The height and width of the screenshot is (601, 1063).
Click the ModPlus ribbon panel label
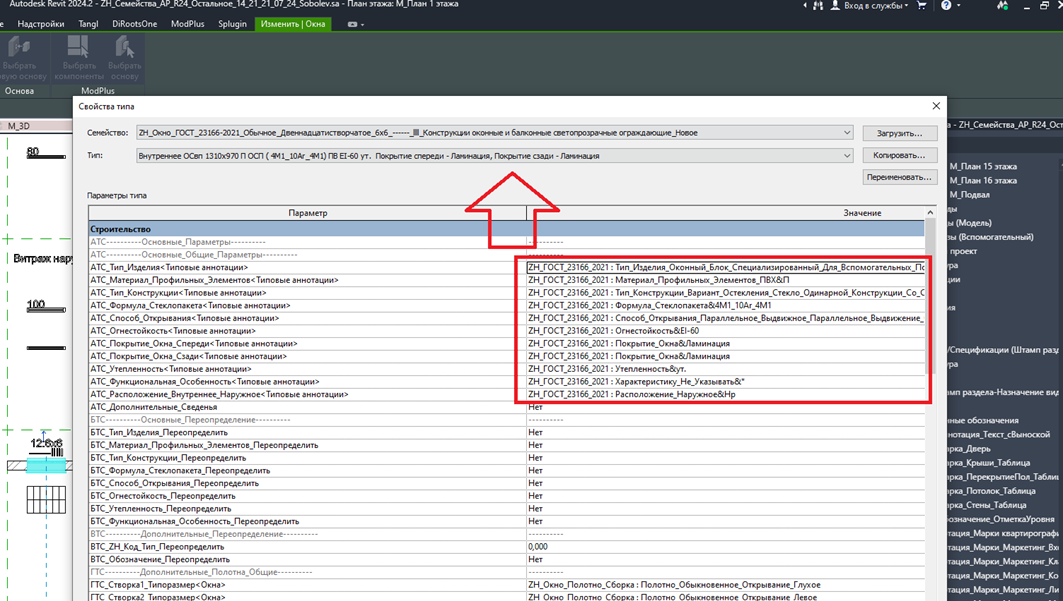[x=98, y=91]
